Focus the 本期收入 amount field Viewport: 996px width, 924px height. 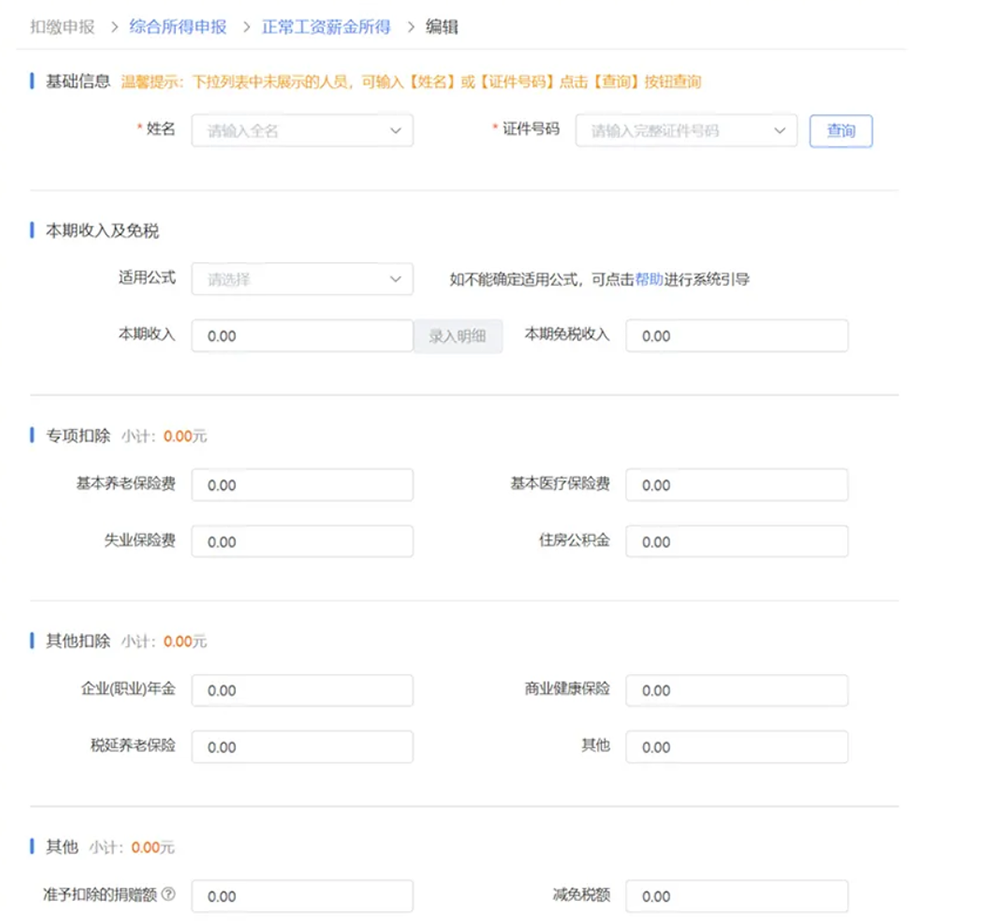[x=302, y=336]
